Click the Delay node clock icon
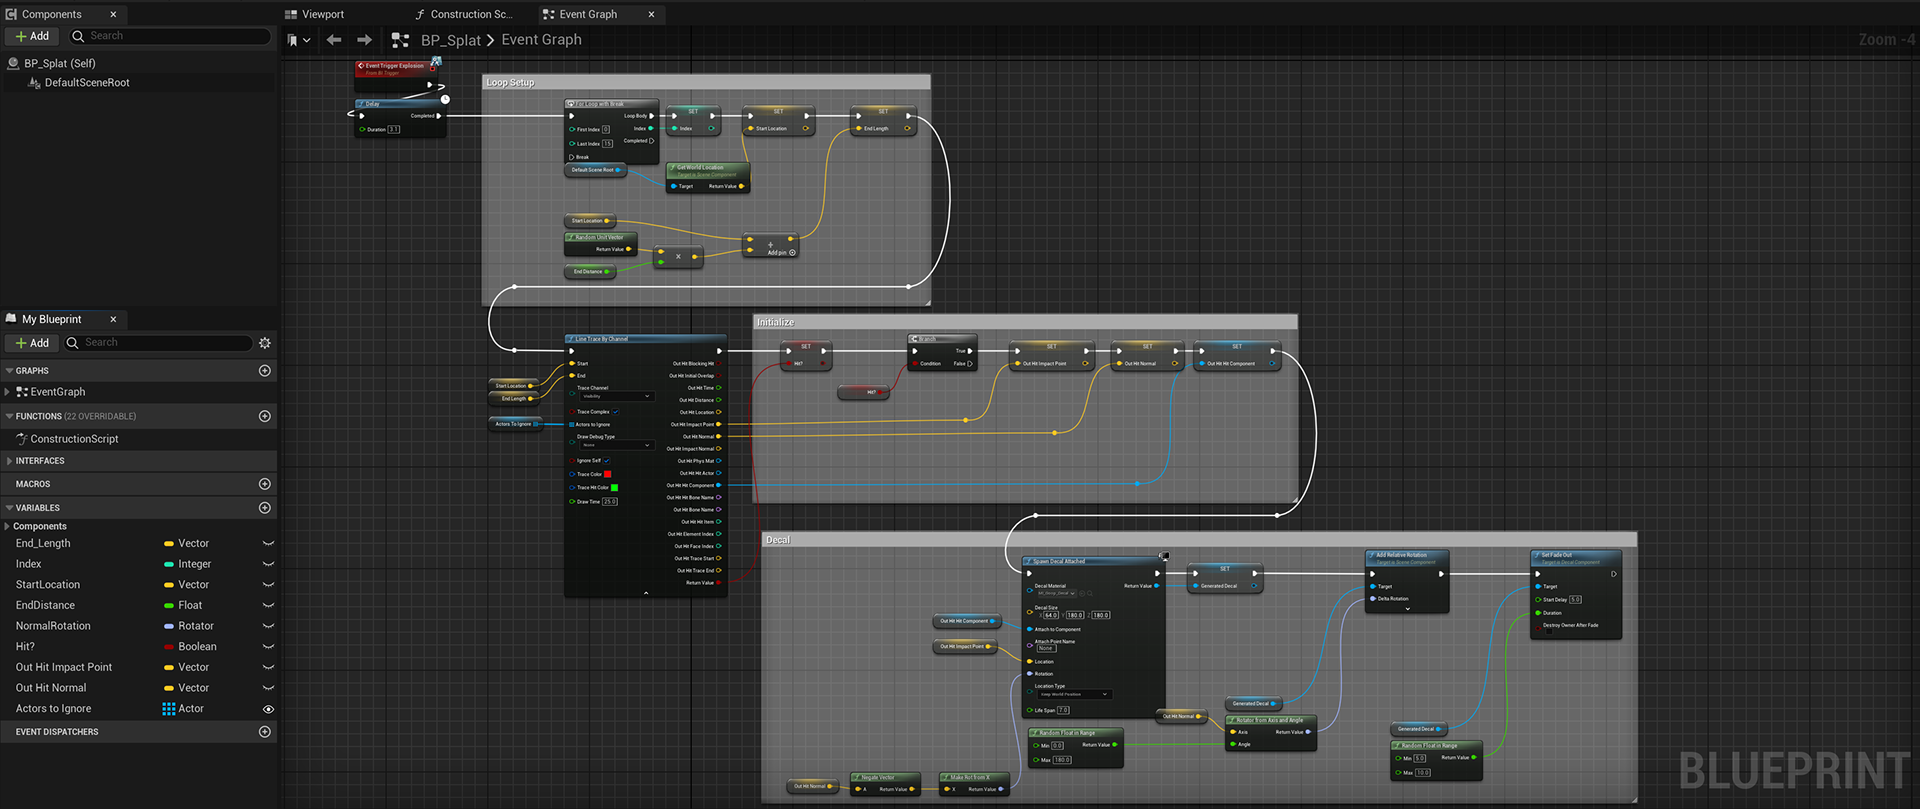 coord(445,99)
